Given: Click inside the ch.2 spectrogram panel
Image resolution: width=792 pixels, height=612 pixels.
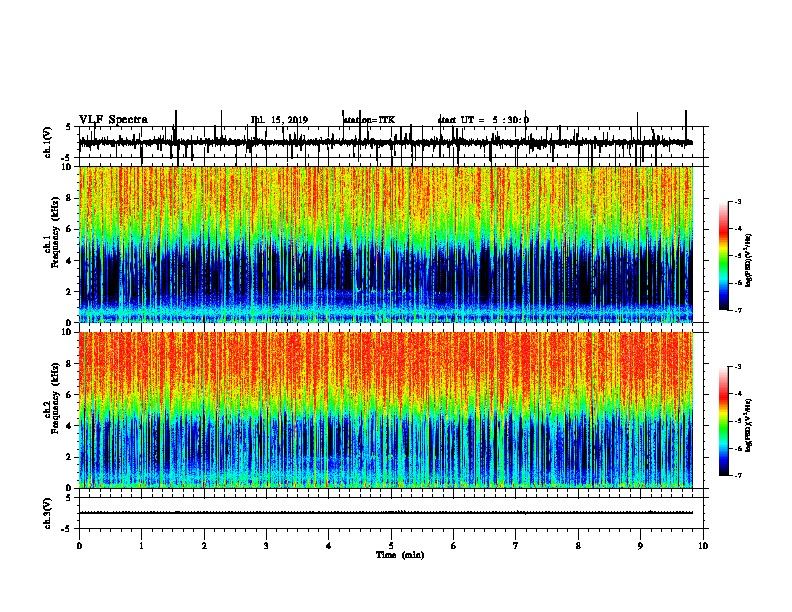Looking at the screenshot, I should (386, 410).
